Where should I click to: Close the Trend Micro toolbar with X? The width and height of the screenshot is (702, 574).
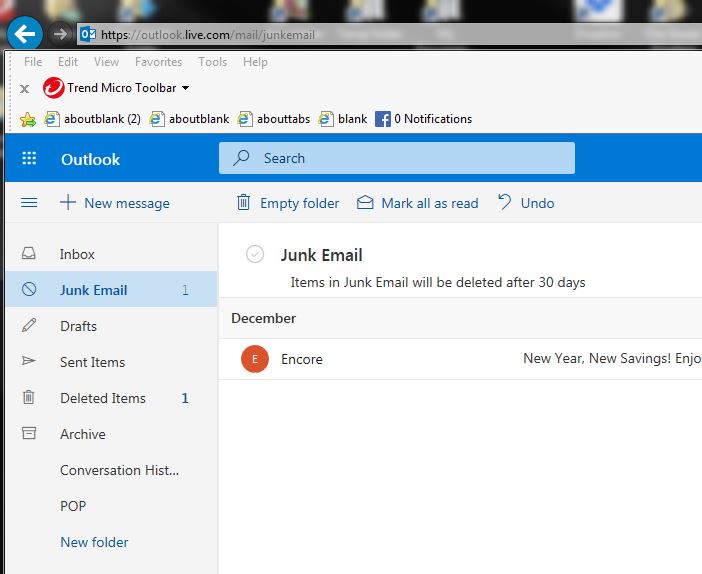(25, 89)
